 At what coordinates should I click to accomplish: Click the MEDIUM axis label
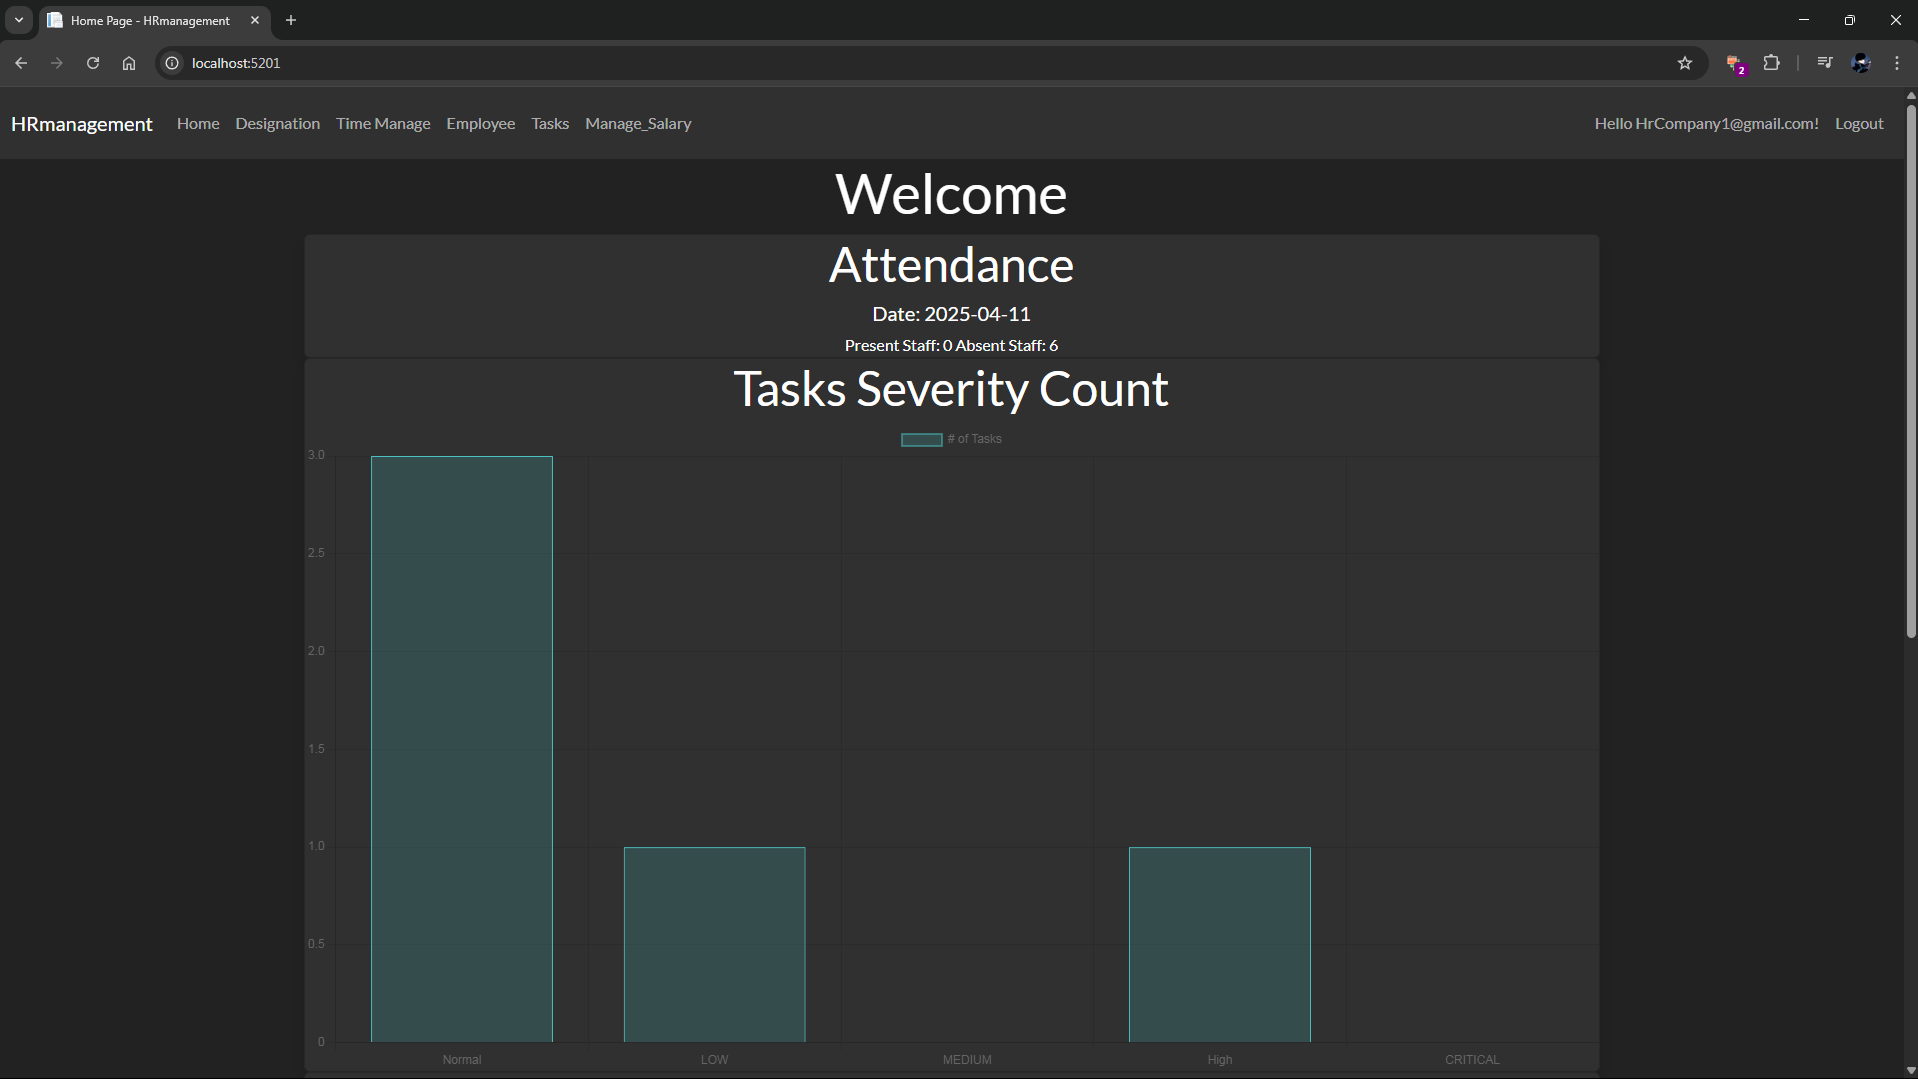[x=967, y=1060]
